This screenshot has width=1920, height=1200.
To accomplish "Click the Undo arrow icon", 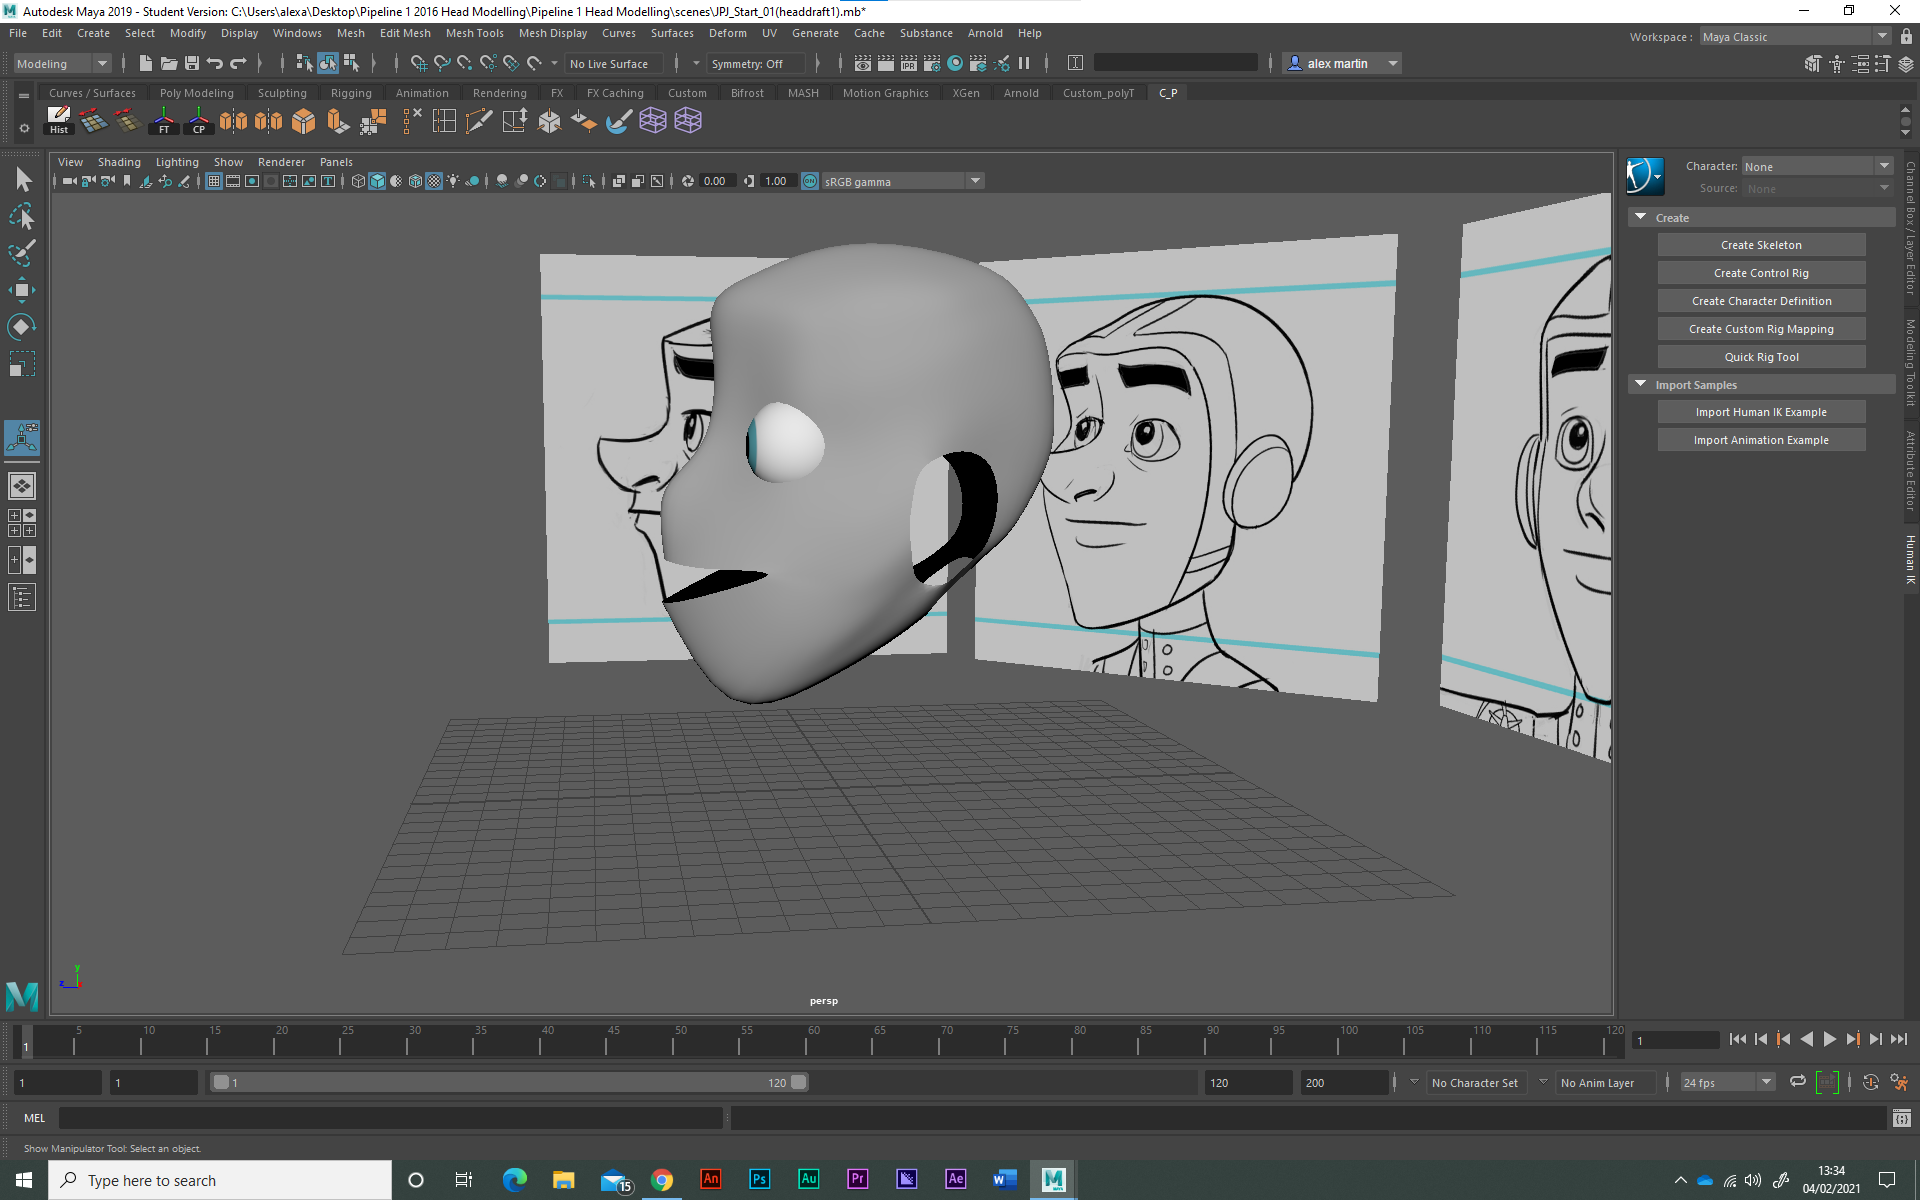I will [215, 63].
